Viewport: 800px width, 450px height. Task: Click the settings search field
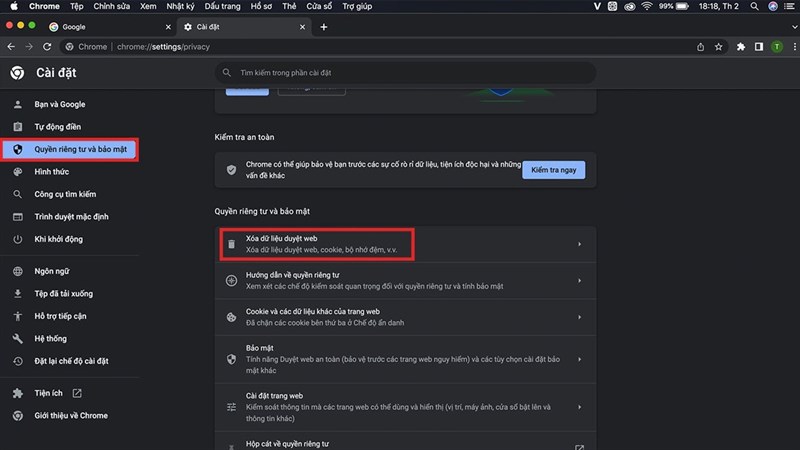405,73
